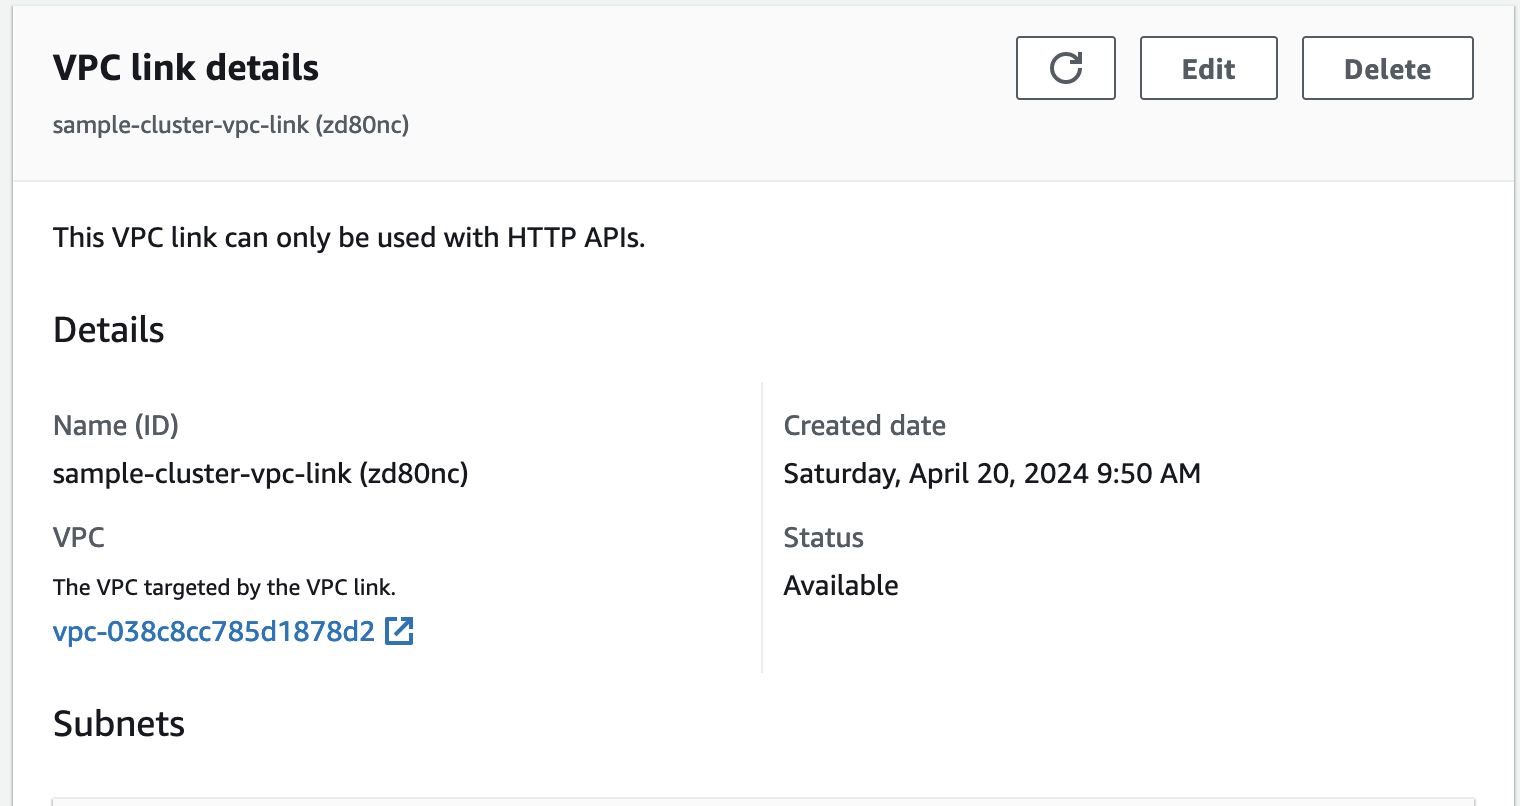Click the VPC field label

tap(78, 537)
